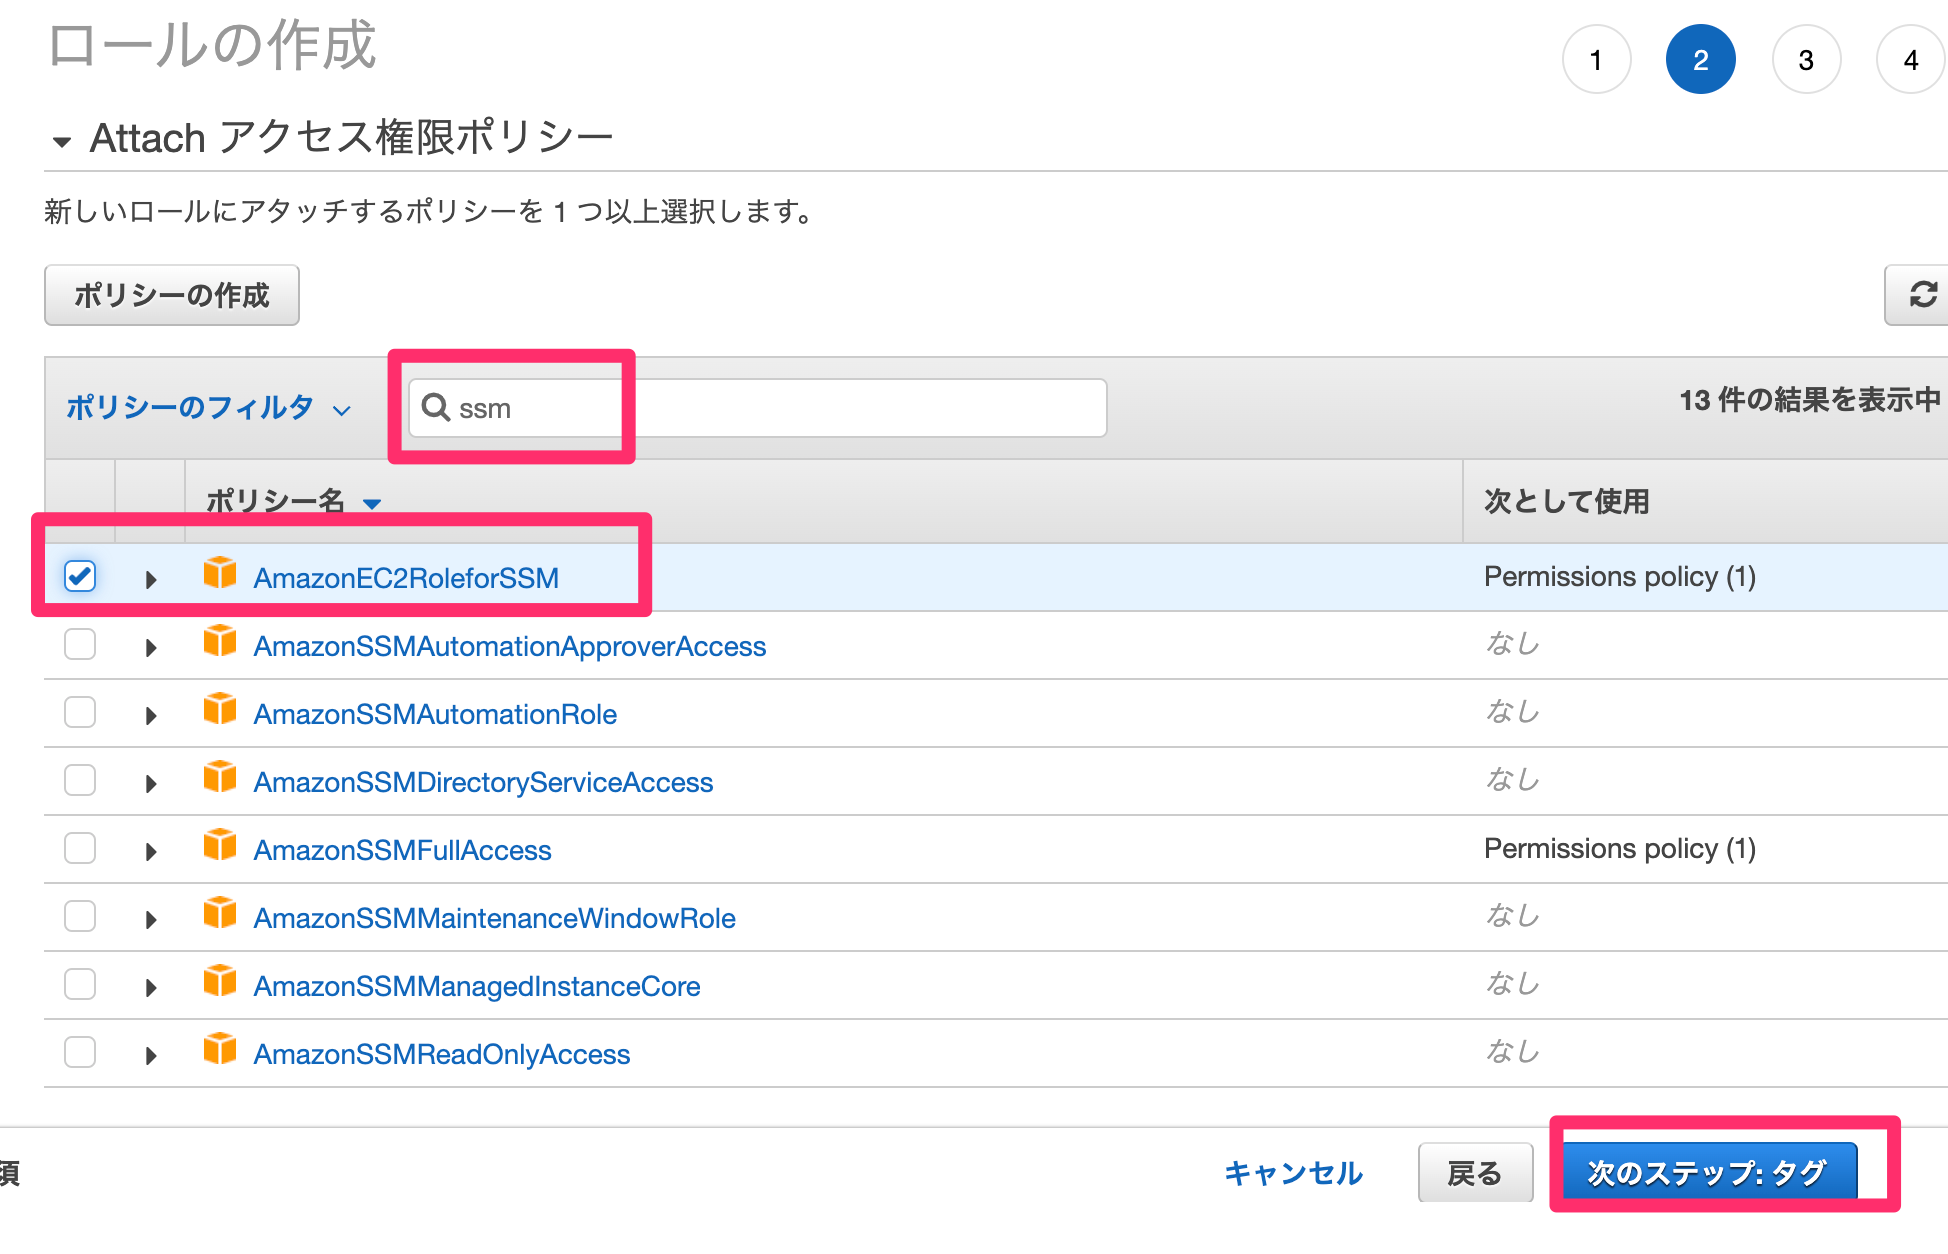Expand details of AmazonSSMFullAccess row
This screenshot has height=1254, width=1948.
tap(151, 851)
